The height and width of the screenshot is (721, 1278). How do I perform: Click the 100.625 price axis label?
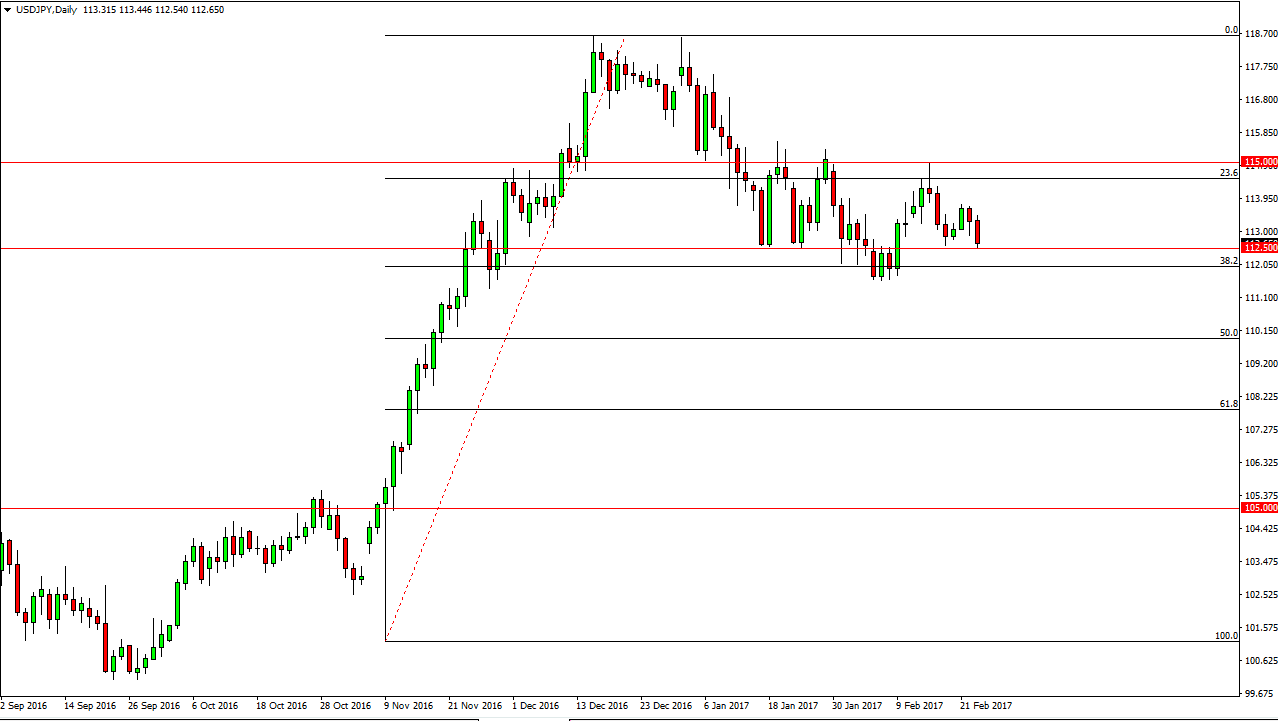pos(1260,661)
